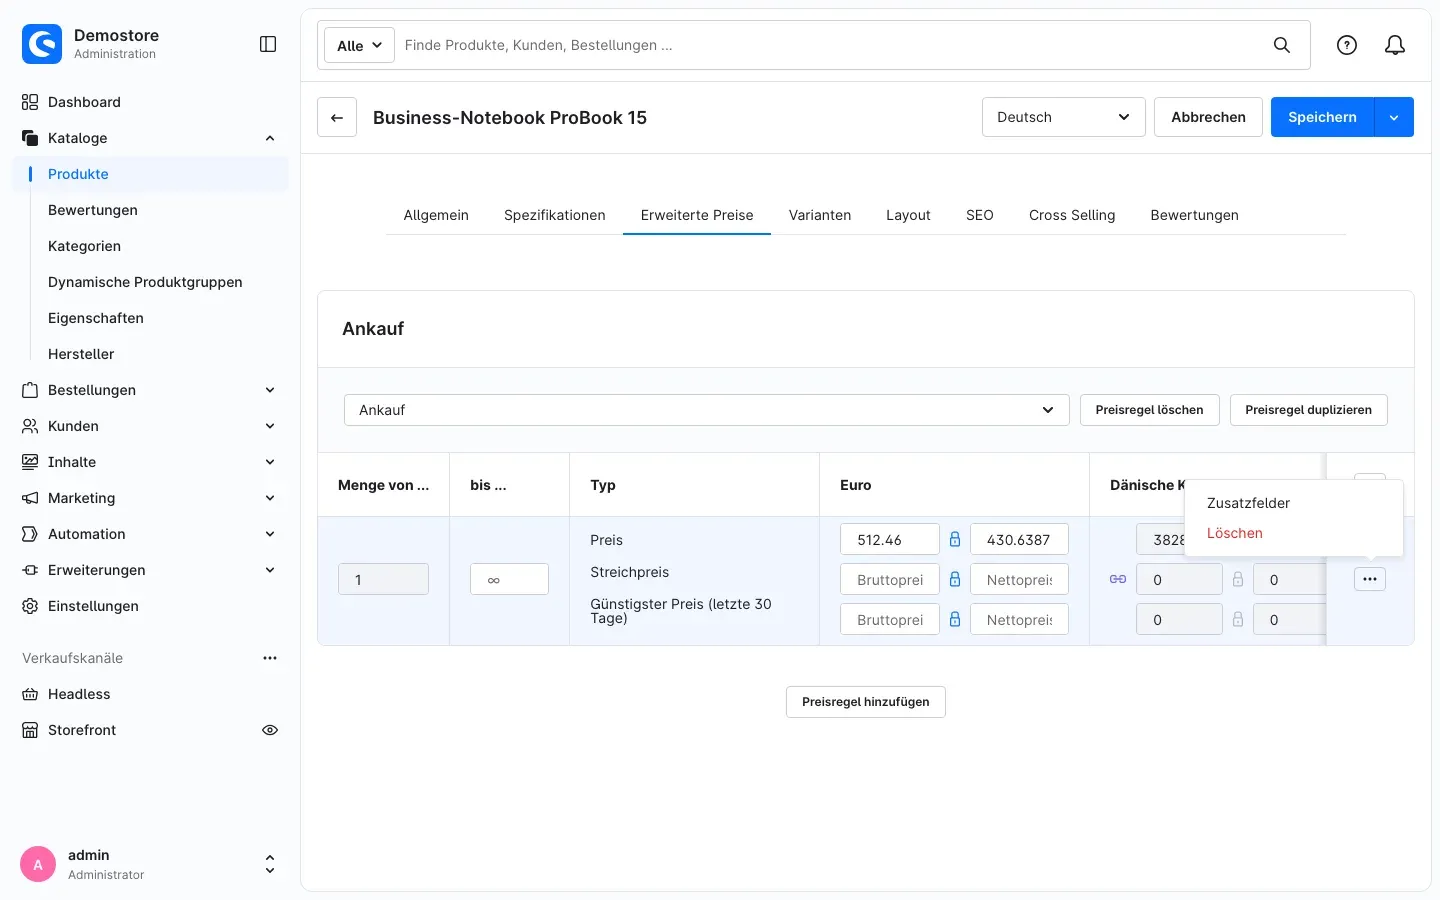This screenshot has height=900, width=1440.
Task: Open the Alle search filter dropdown
Action: pos(359,45)
